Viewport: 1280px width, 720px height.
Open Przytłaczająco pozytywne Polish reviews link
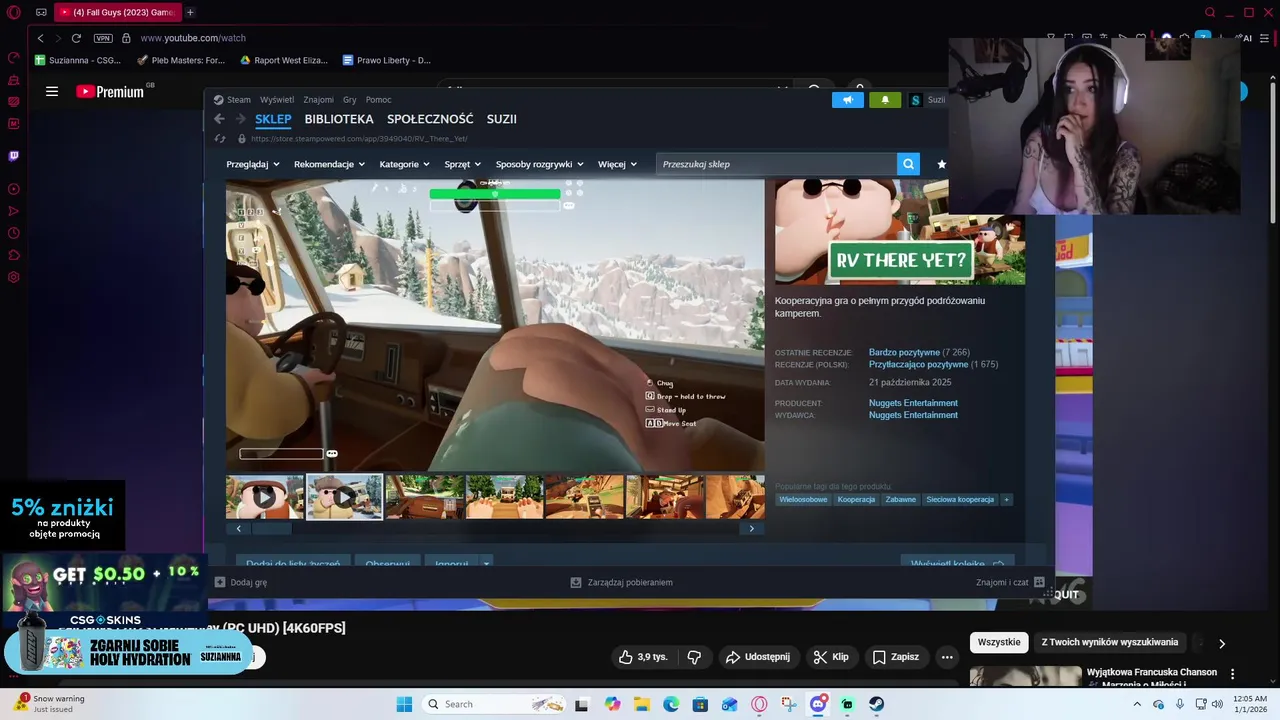tap(918, 365)
